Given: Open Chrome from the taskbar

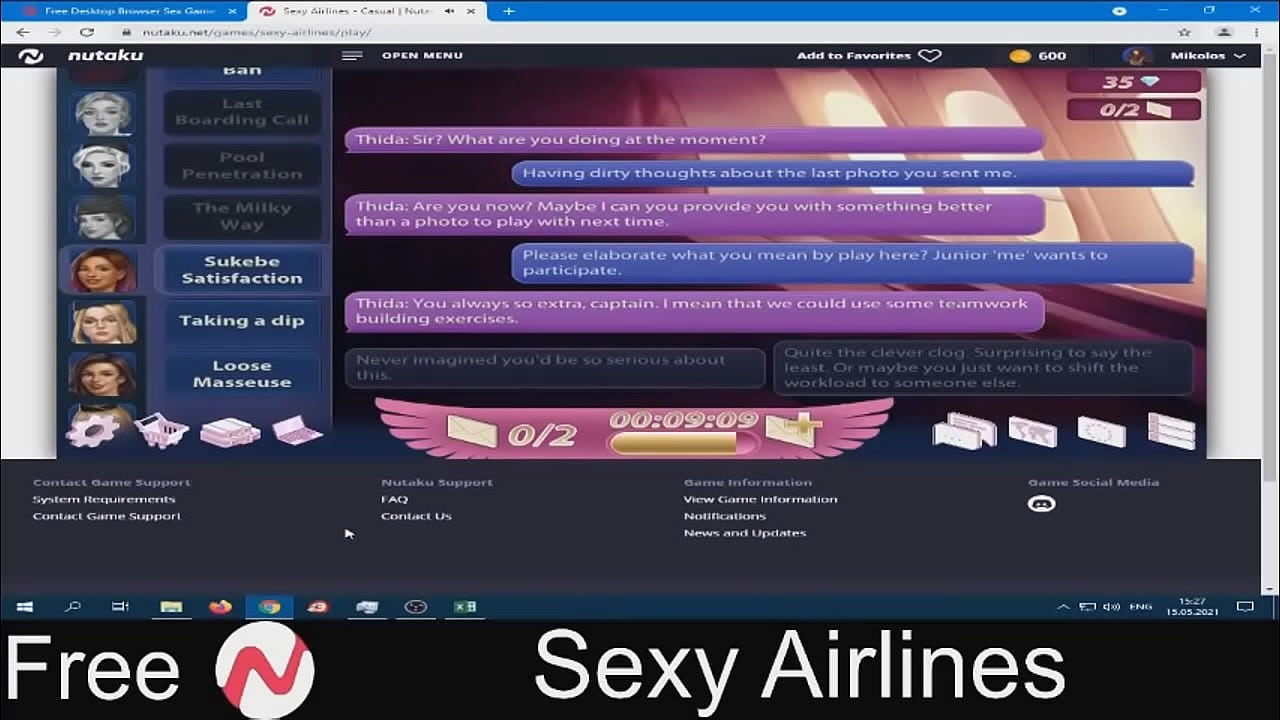Looking at the screenshot, I should pyautogui.click(x=269, y=606).
